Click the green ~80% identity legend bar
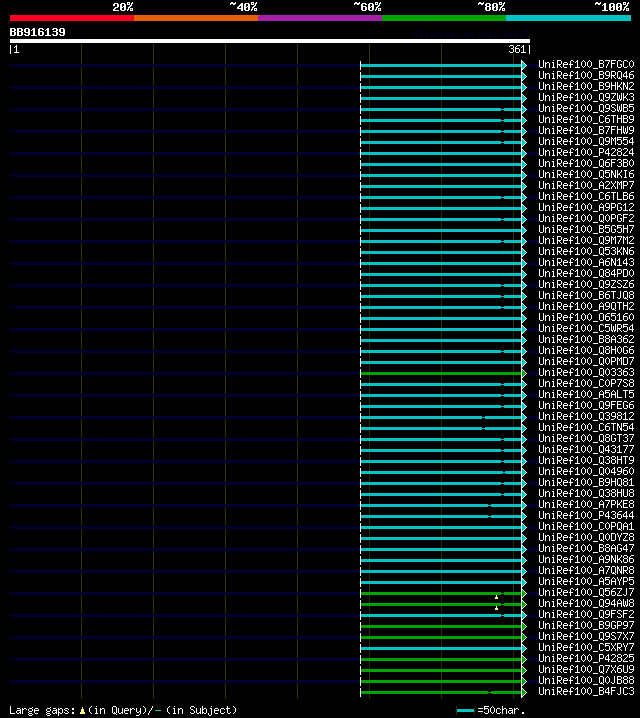Screen dimensions: 640x718 tap(444, 18)
